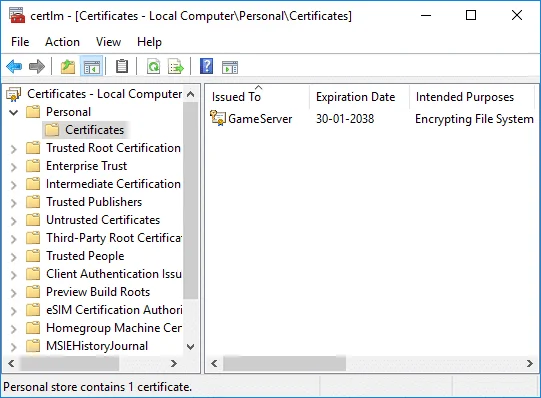Go back with the blue arrow

tap(14, 66)
